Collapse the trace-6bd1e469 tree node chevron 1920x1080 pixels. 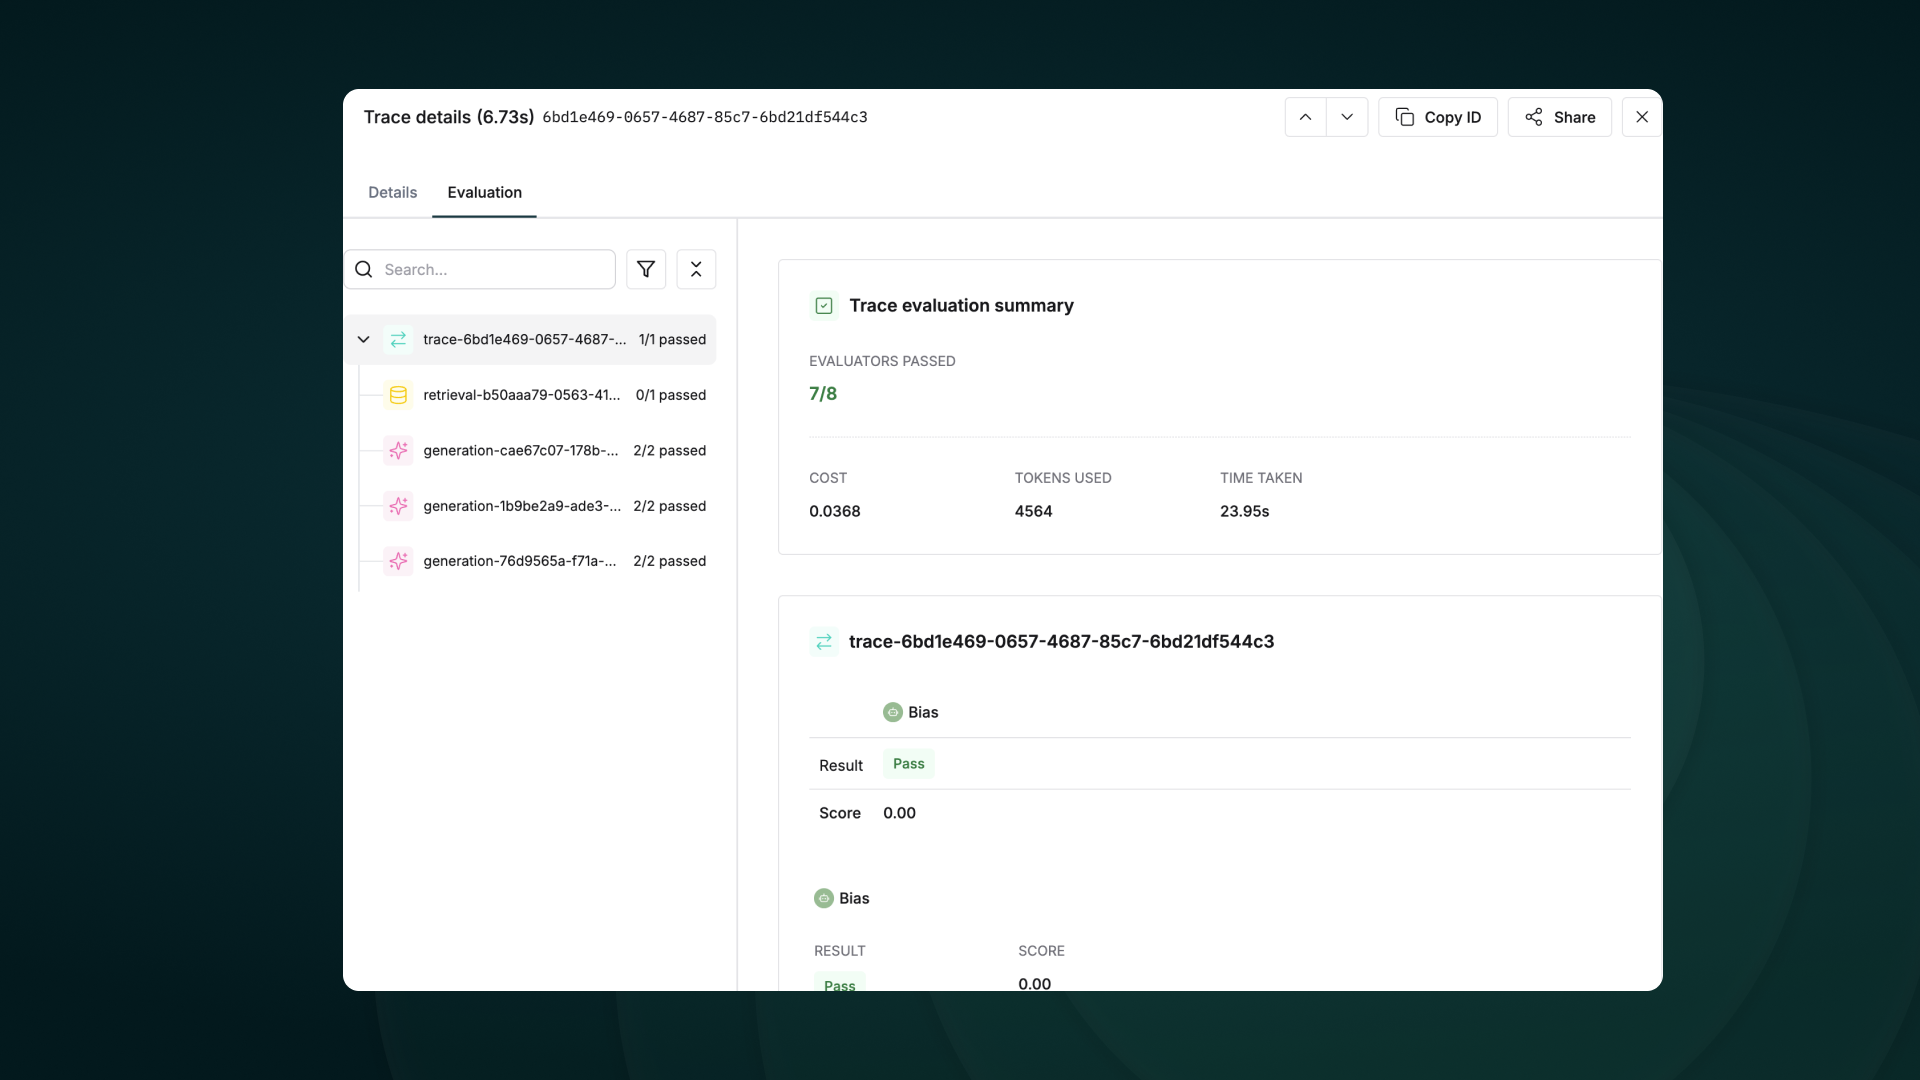[364, 340]
